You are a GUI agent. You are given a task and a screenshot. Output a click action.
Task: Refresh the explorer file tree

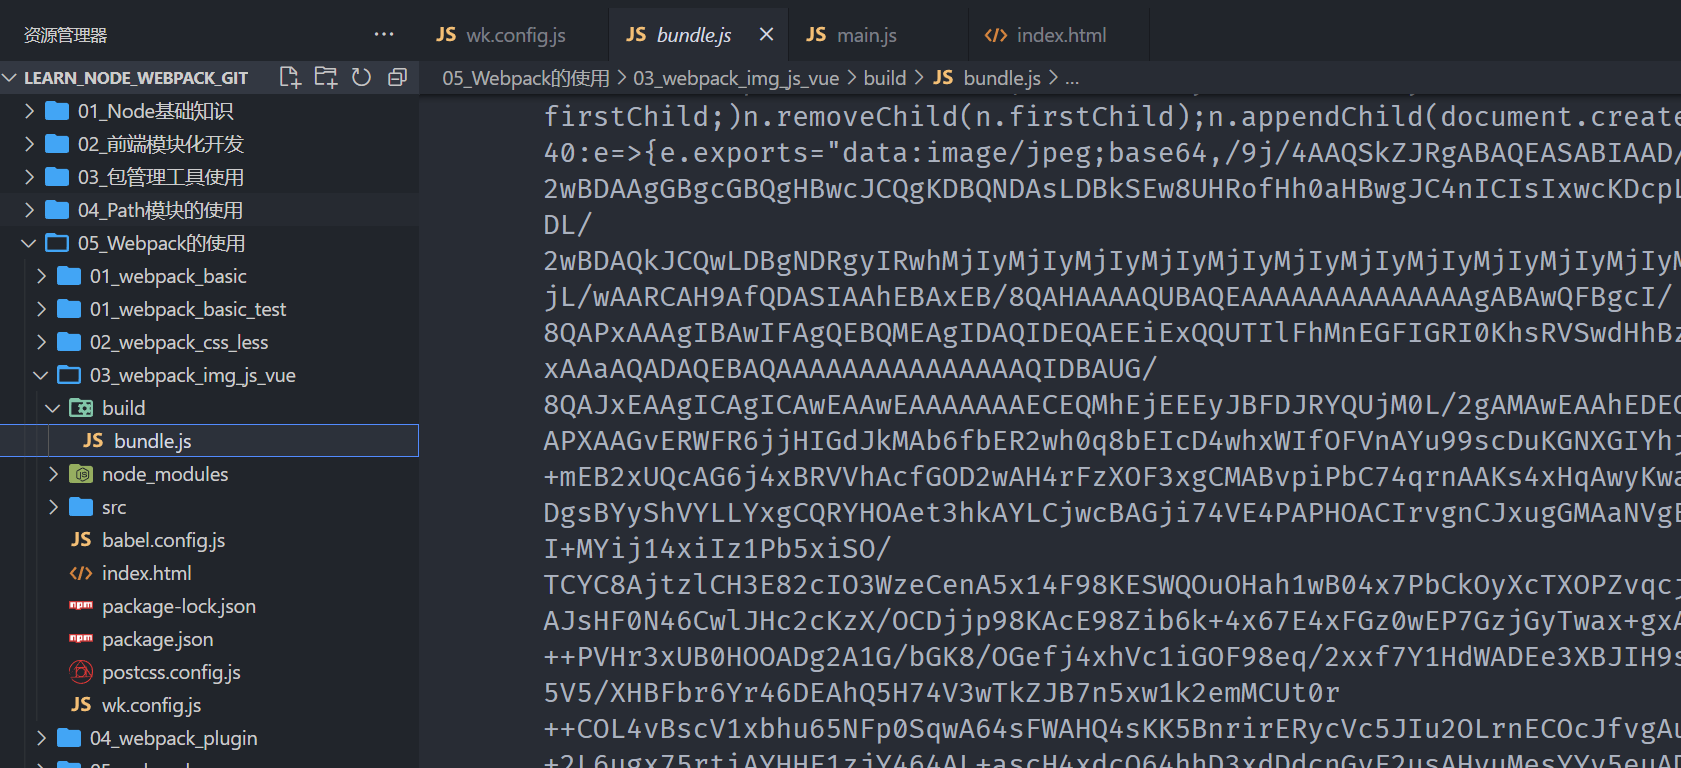362,77
